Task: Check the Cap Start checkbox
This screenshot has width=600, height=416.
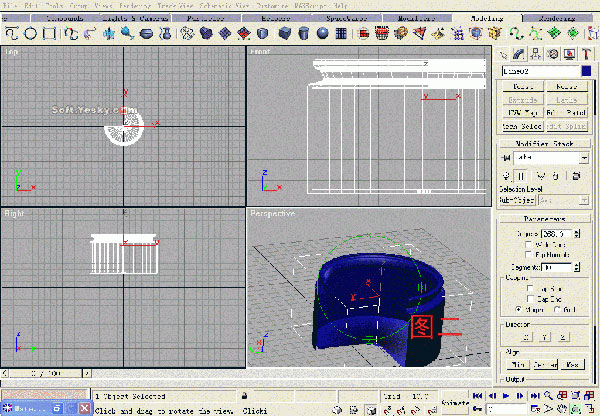Action: tap(530, 288)
